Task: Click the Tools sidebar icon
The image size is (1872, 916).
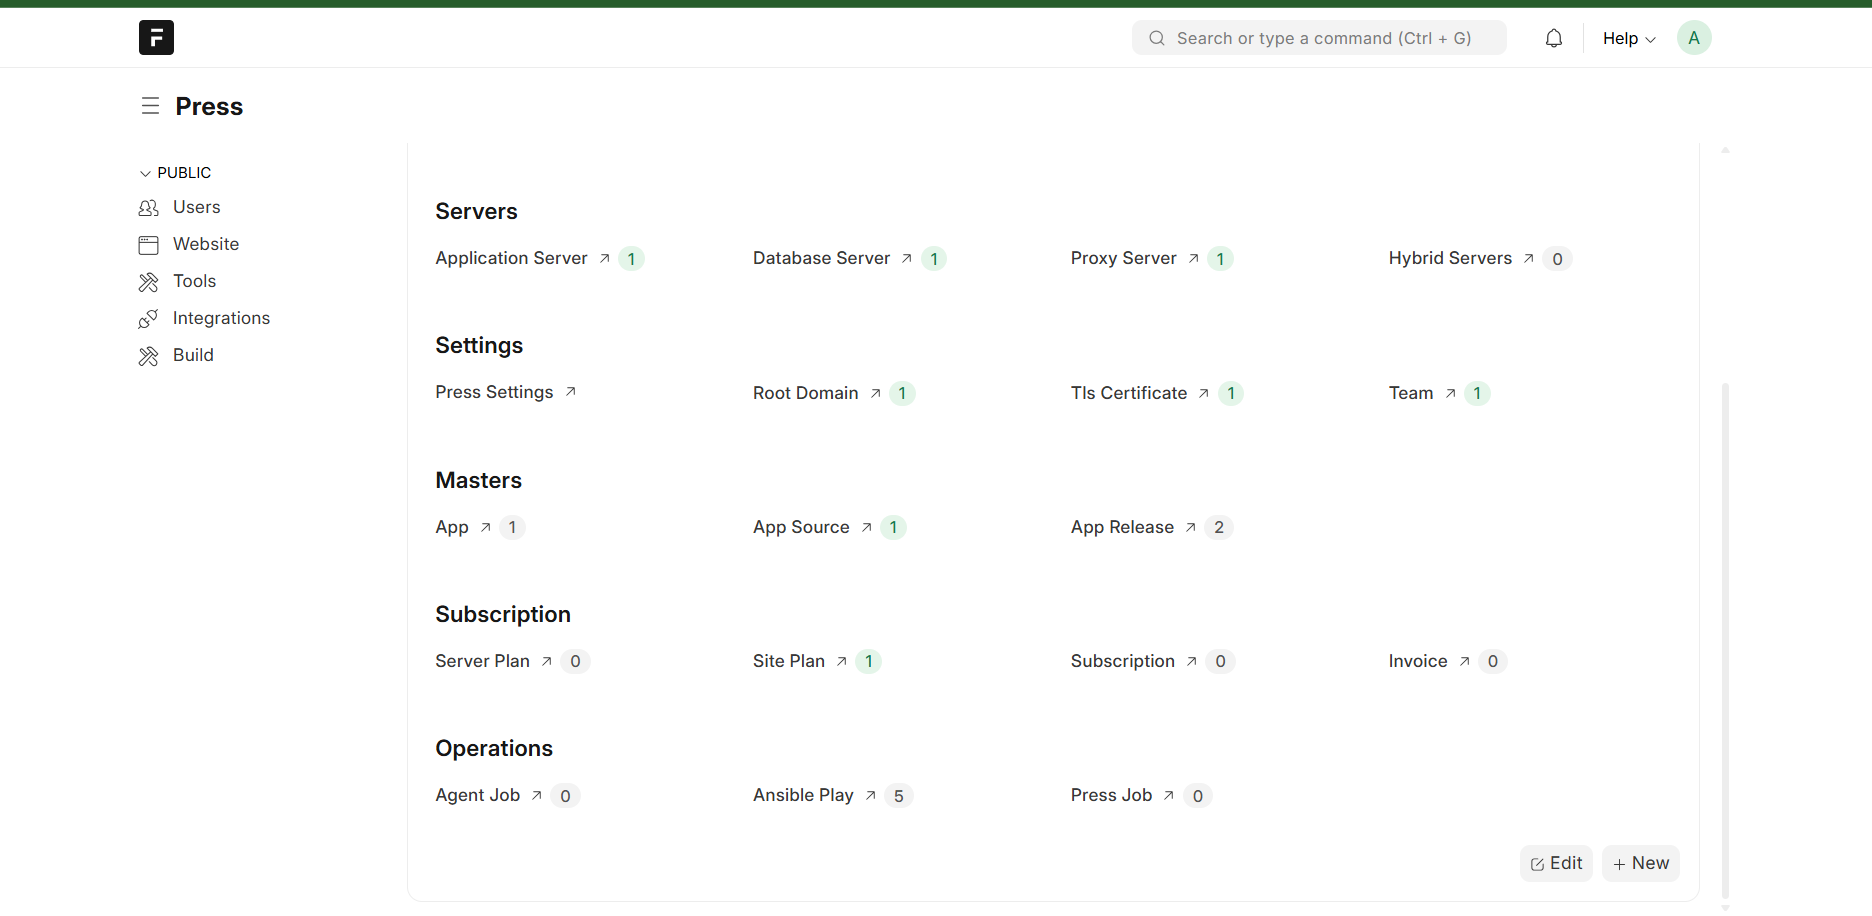Action: tap(149, 282)
